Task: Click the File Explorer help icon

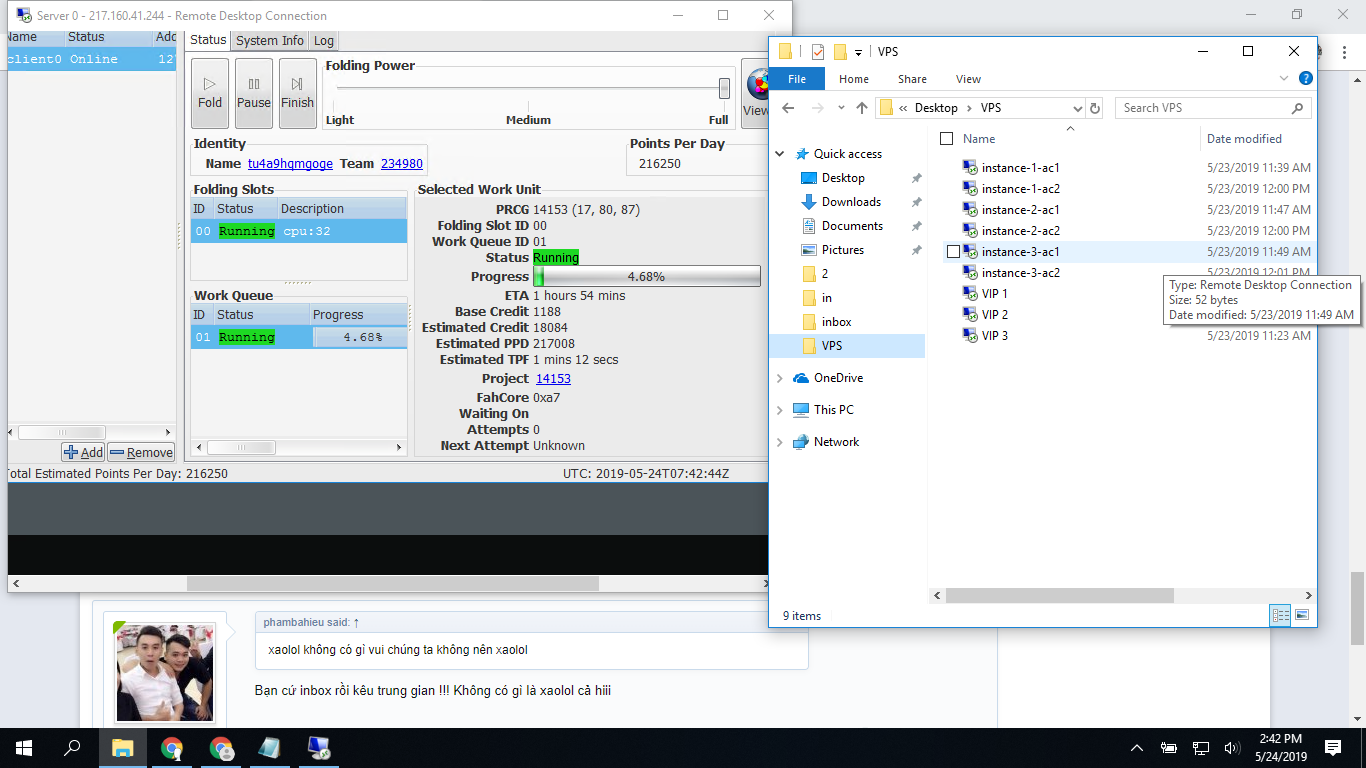Action: pos(1305,78)
